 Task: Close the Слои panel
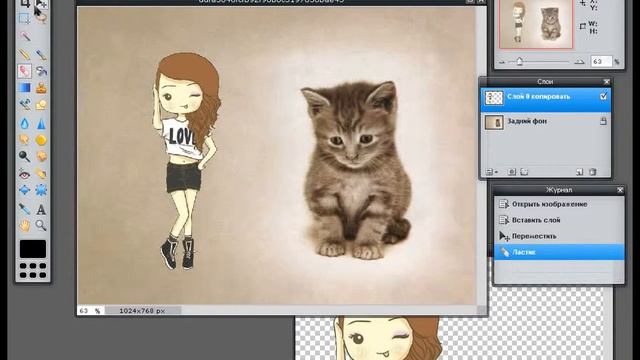pyautogui.click(x=607, y=82)
